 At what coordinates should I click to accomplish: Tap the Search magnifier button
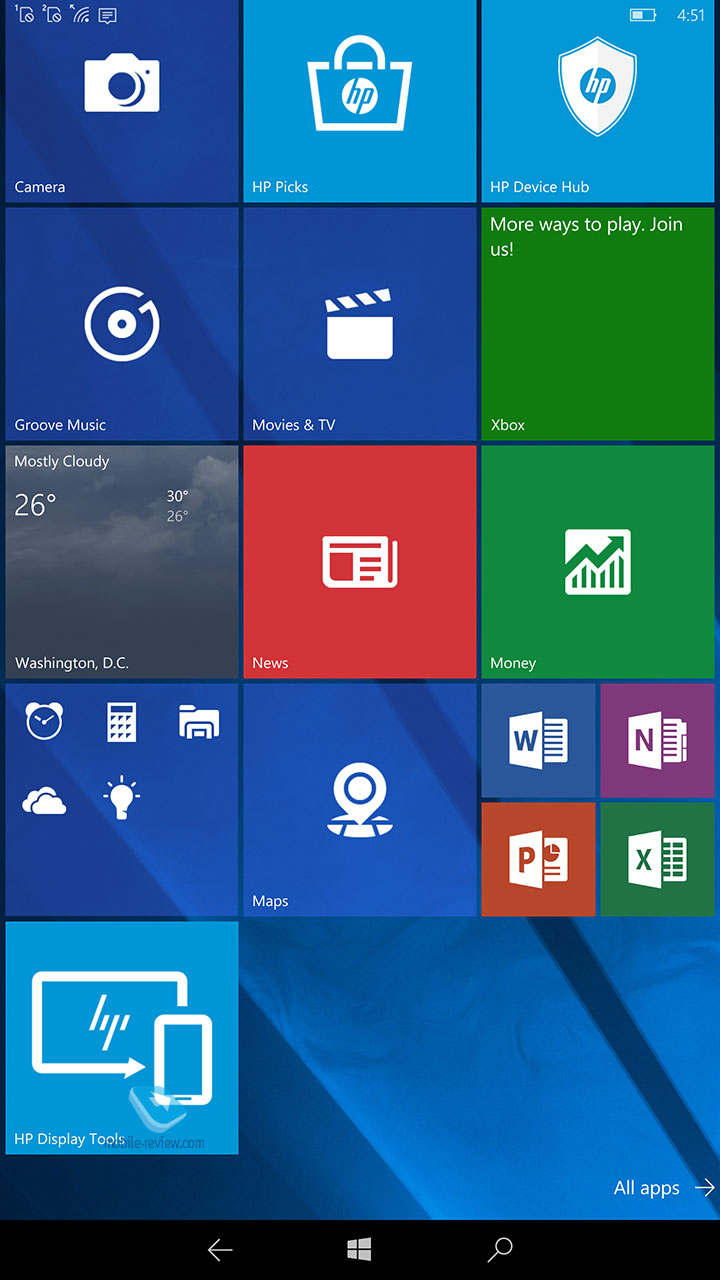pyautogui.click(x=500, y=1249)
